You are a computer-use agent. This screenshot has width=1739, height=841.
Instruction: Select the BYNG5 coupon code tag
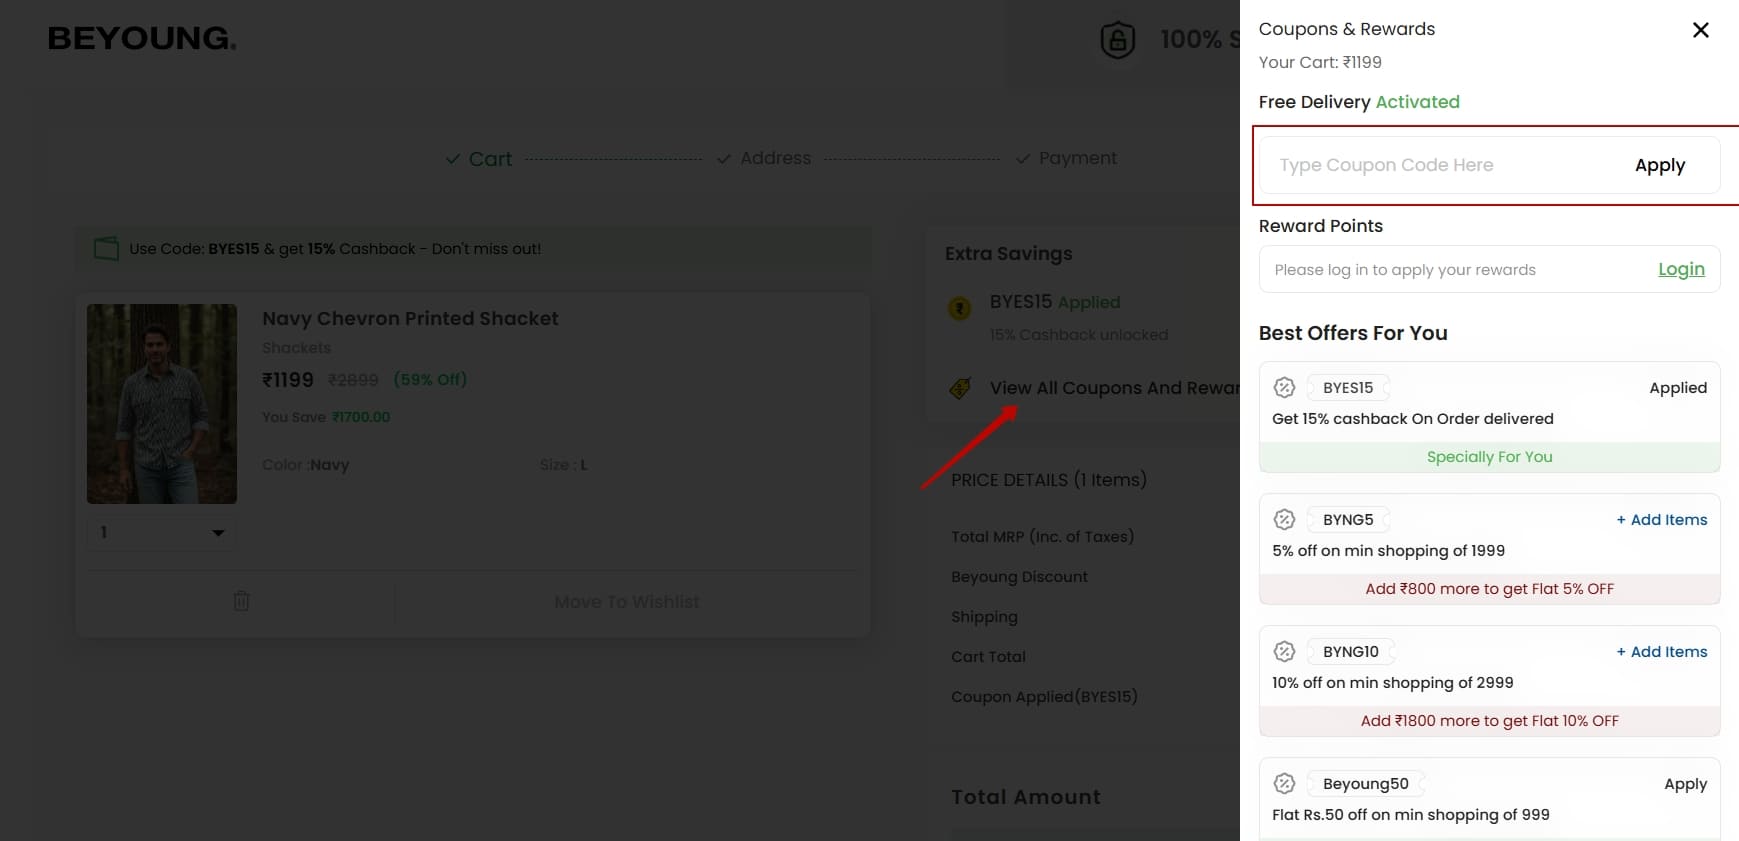pos(1348,519)
